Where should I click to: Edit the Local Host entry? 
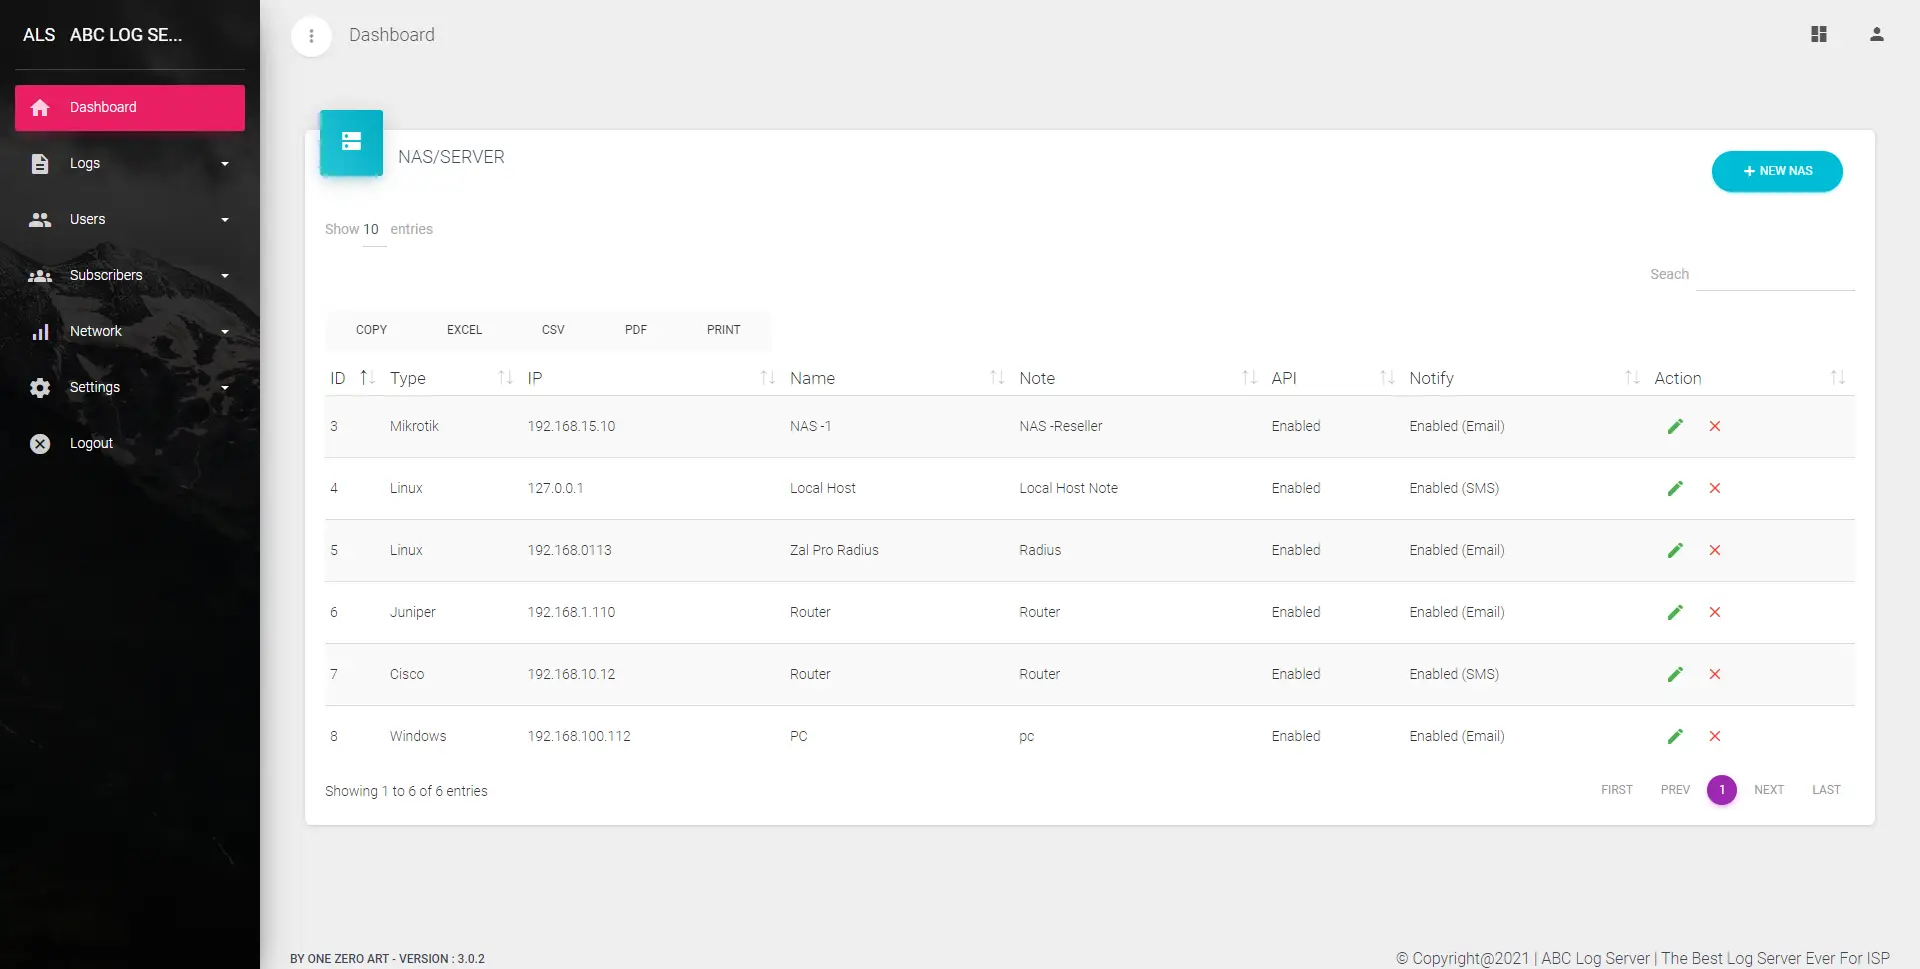click(1675, 488)
